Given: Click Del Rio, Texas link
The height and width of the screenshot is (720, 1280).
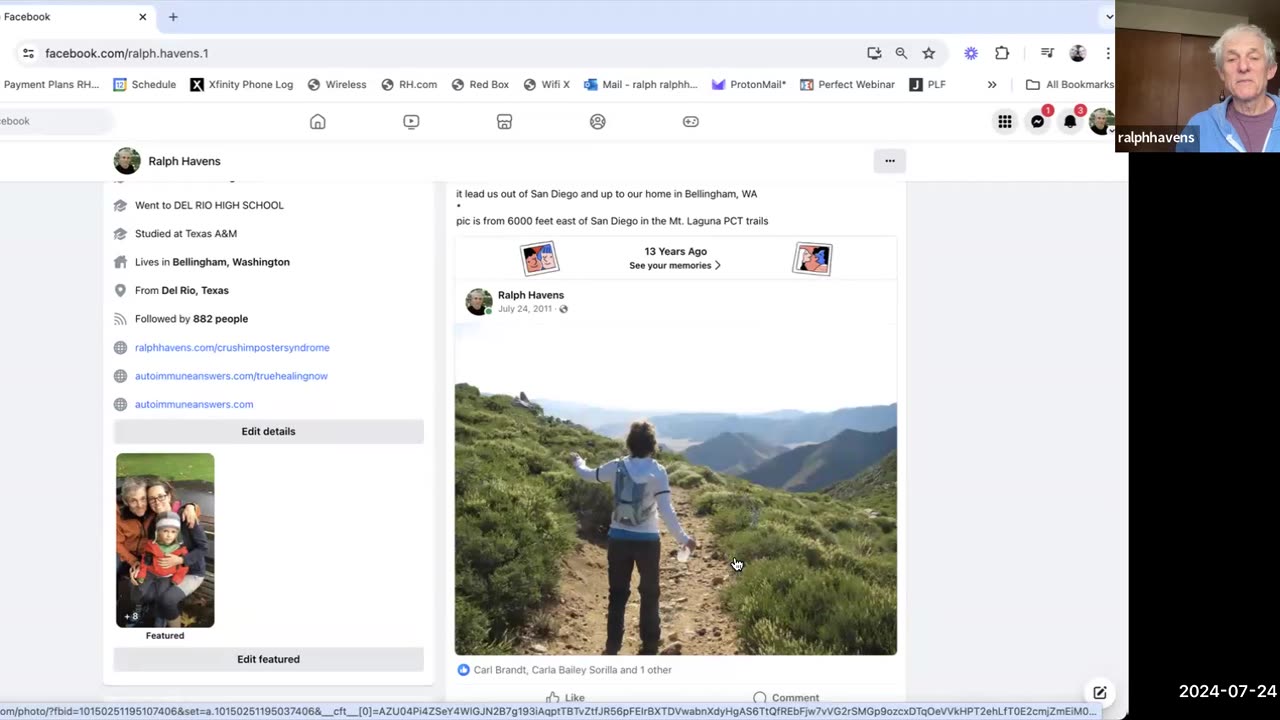Looking at the screenshot, I should (195, 290).
